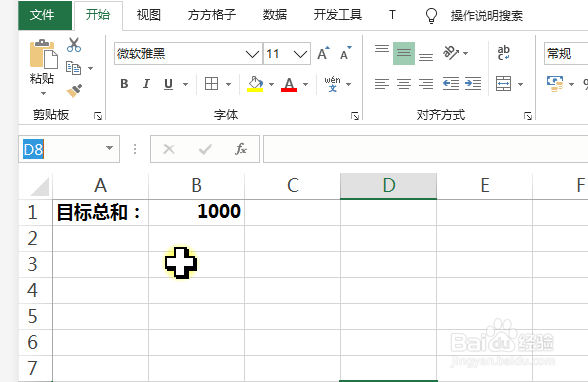Image resolution: width=588 pixels, height=382 pixels.
Task: Click the text orientation icon
Action: 451,53
